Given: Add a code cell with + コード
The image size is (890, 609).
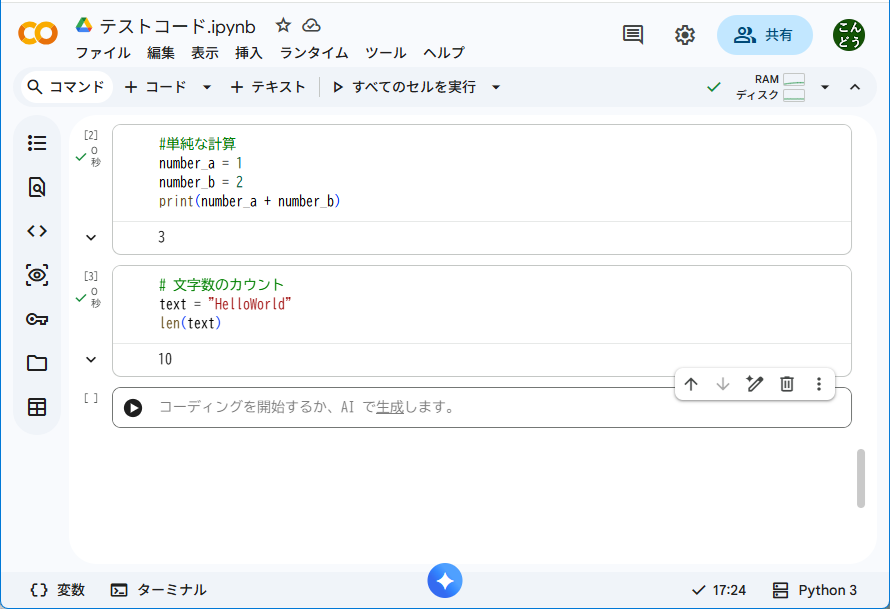Looking at the screenshot, I should (156, 87).
